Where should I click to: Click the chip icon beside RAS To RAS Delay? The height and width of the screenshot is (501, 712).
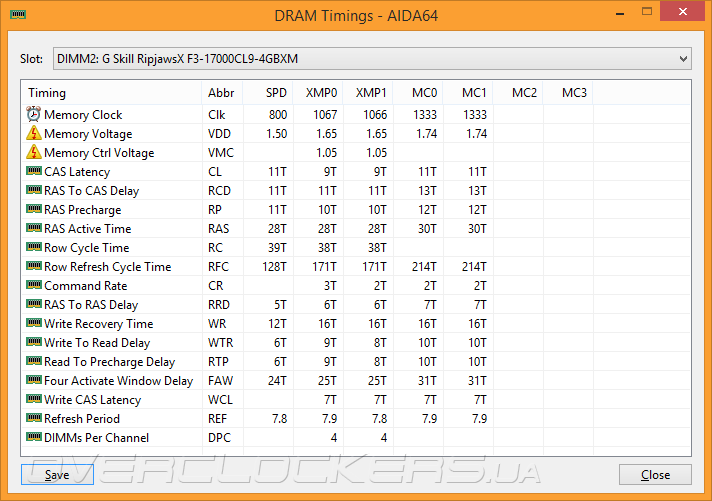click(x=34, y=304)
